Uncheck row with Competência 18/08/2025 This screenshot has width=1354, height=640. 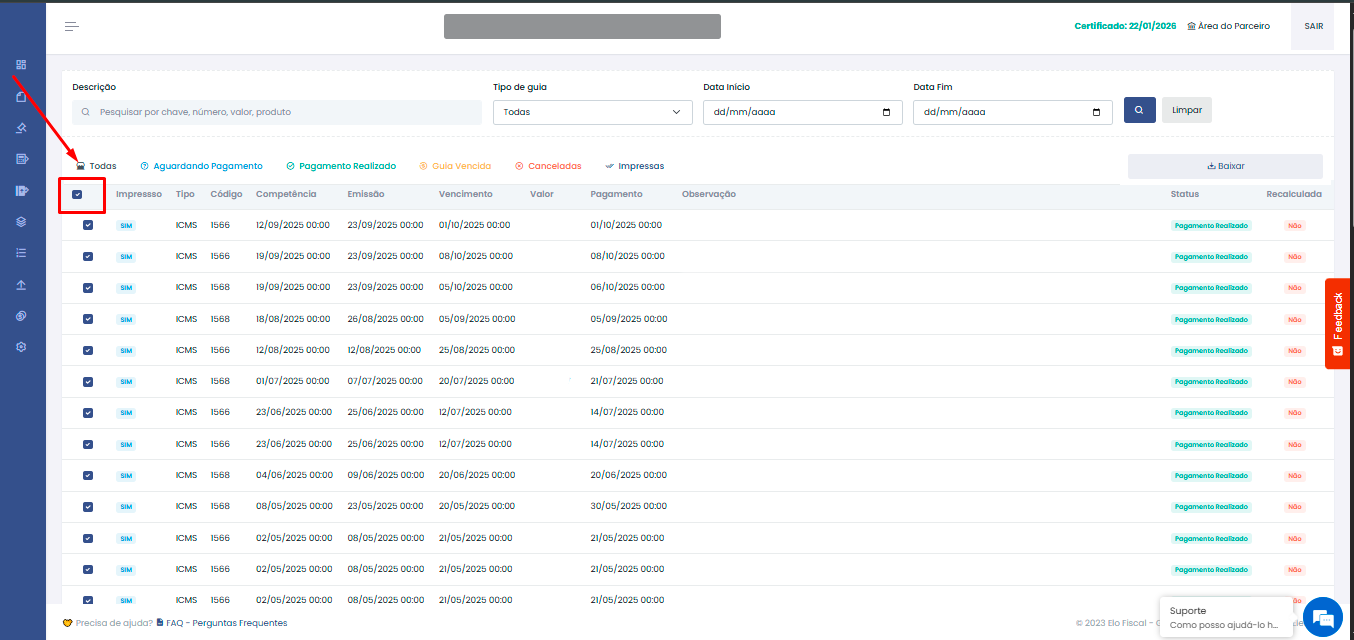tap(88, 319)
